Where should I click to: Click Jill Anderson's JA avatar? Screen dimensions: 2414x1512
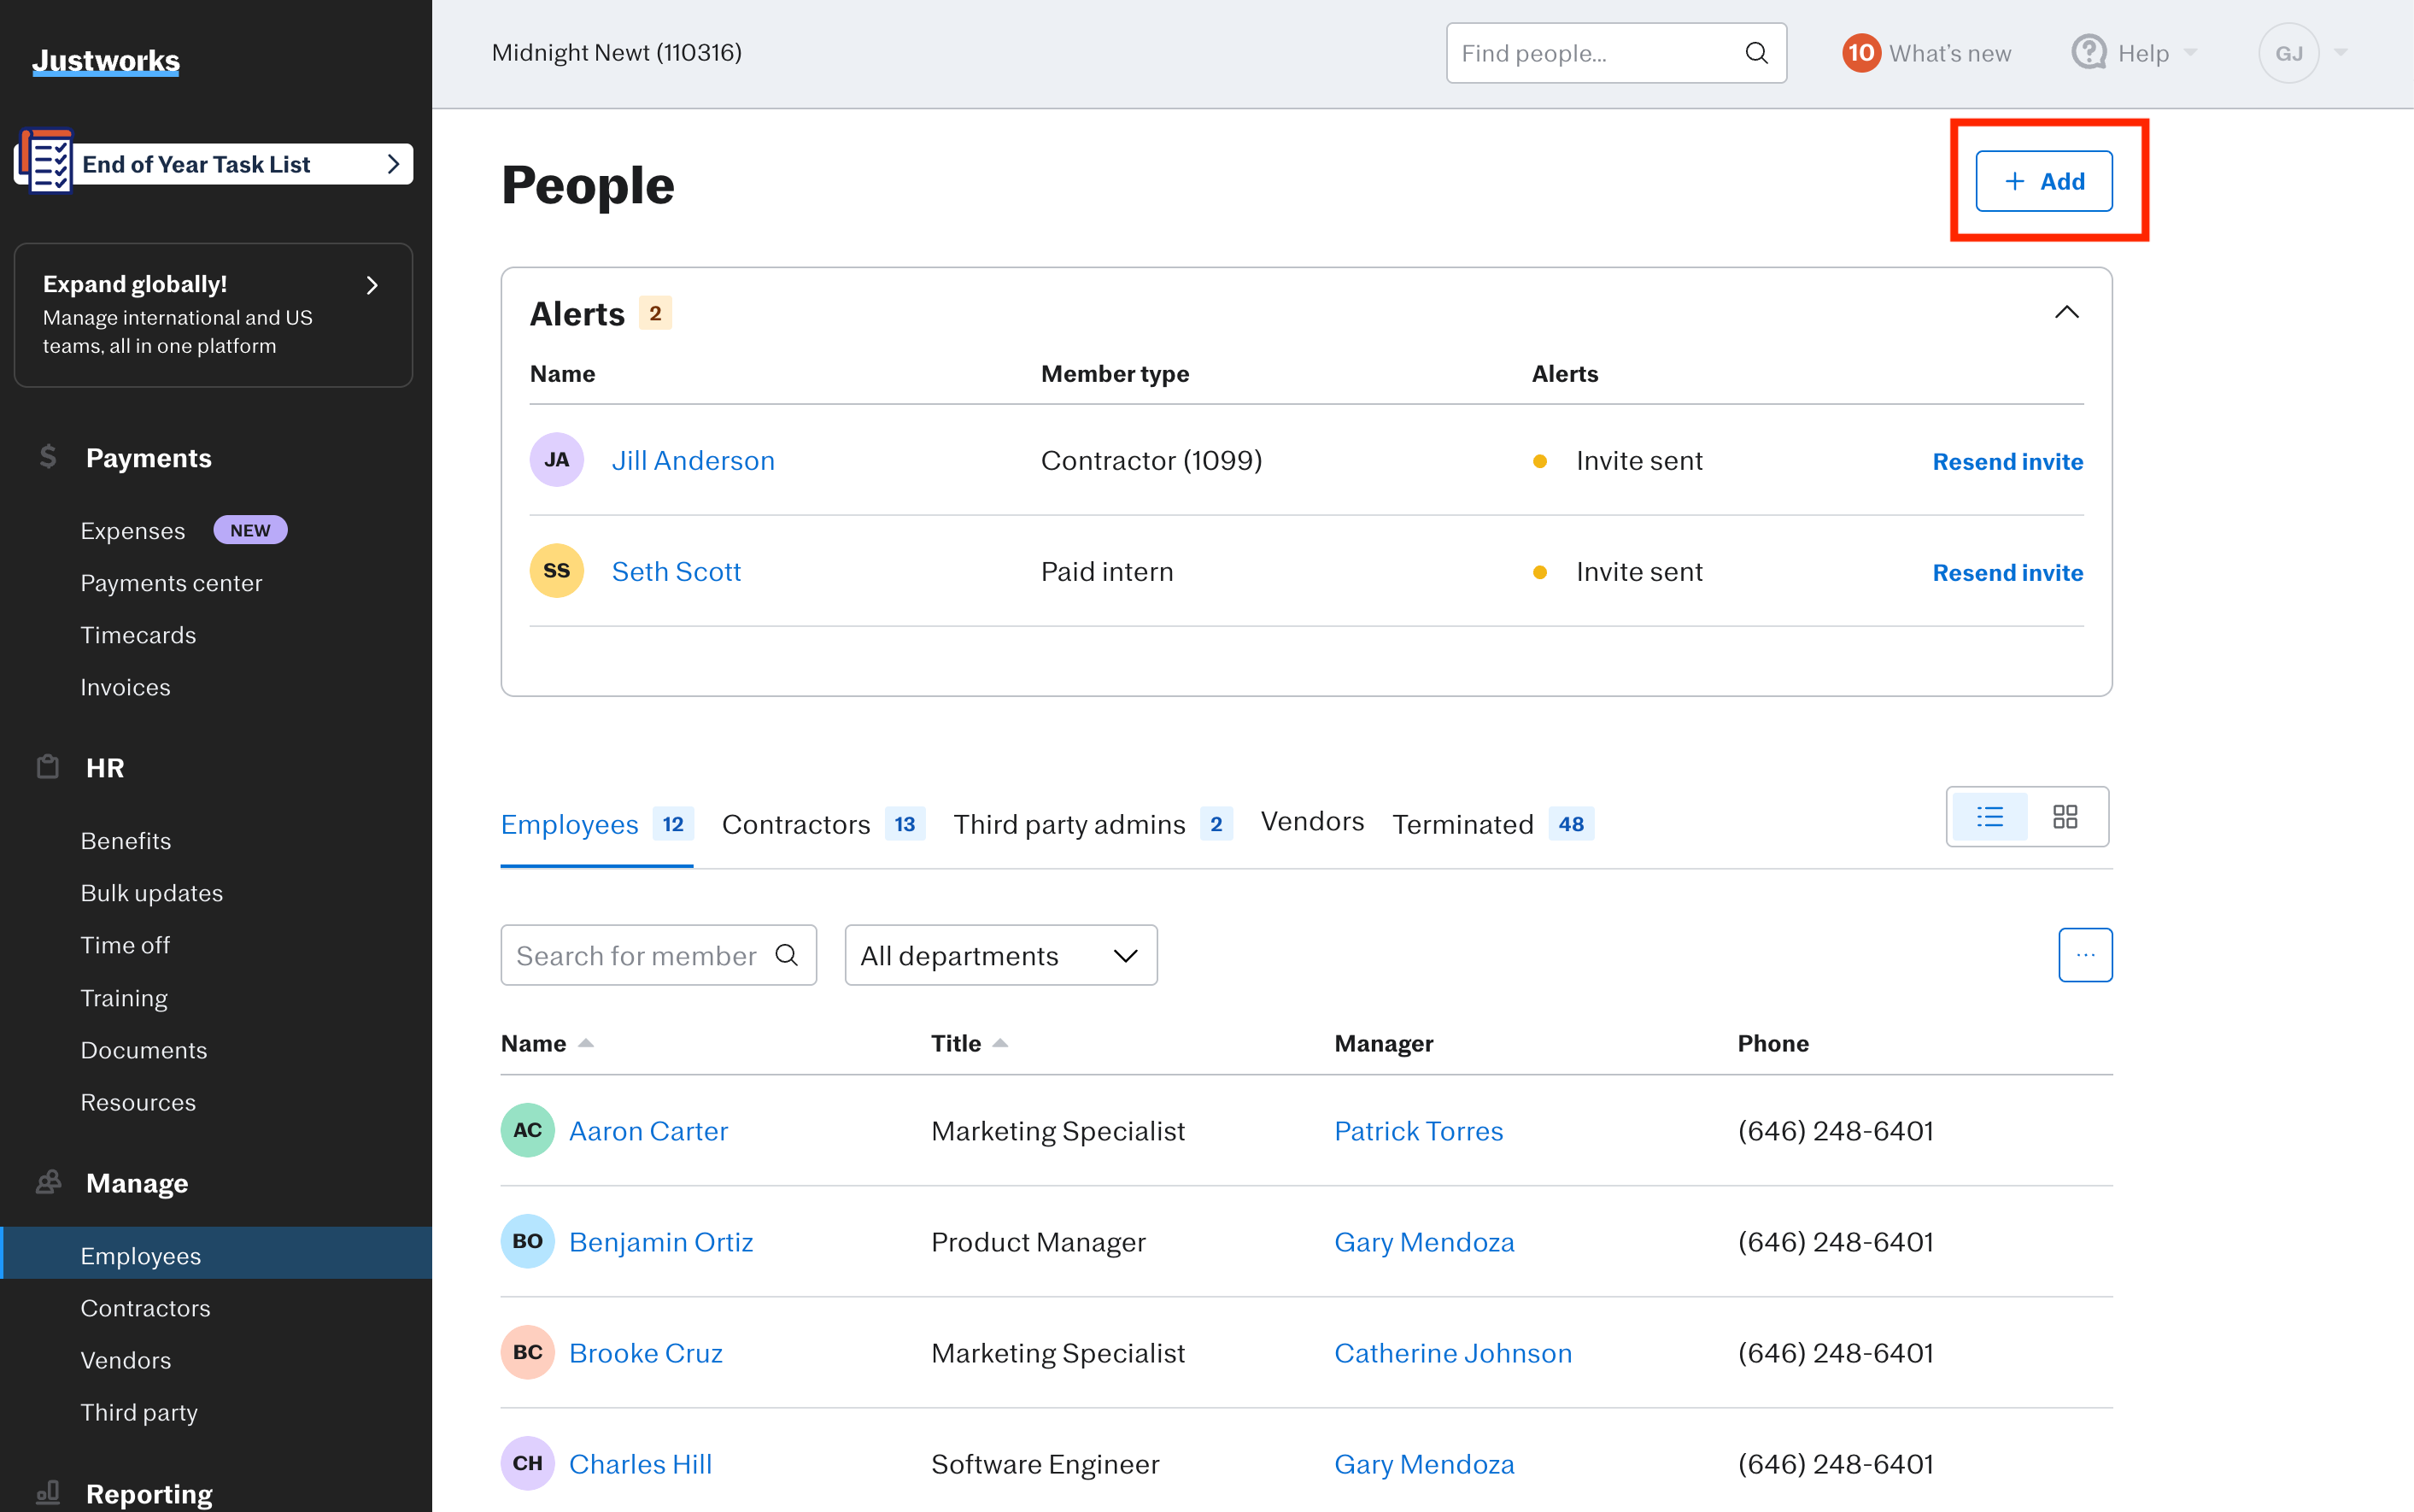(x=556, y=460)
